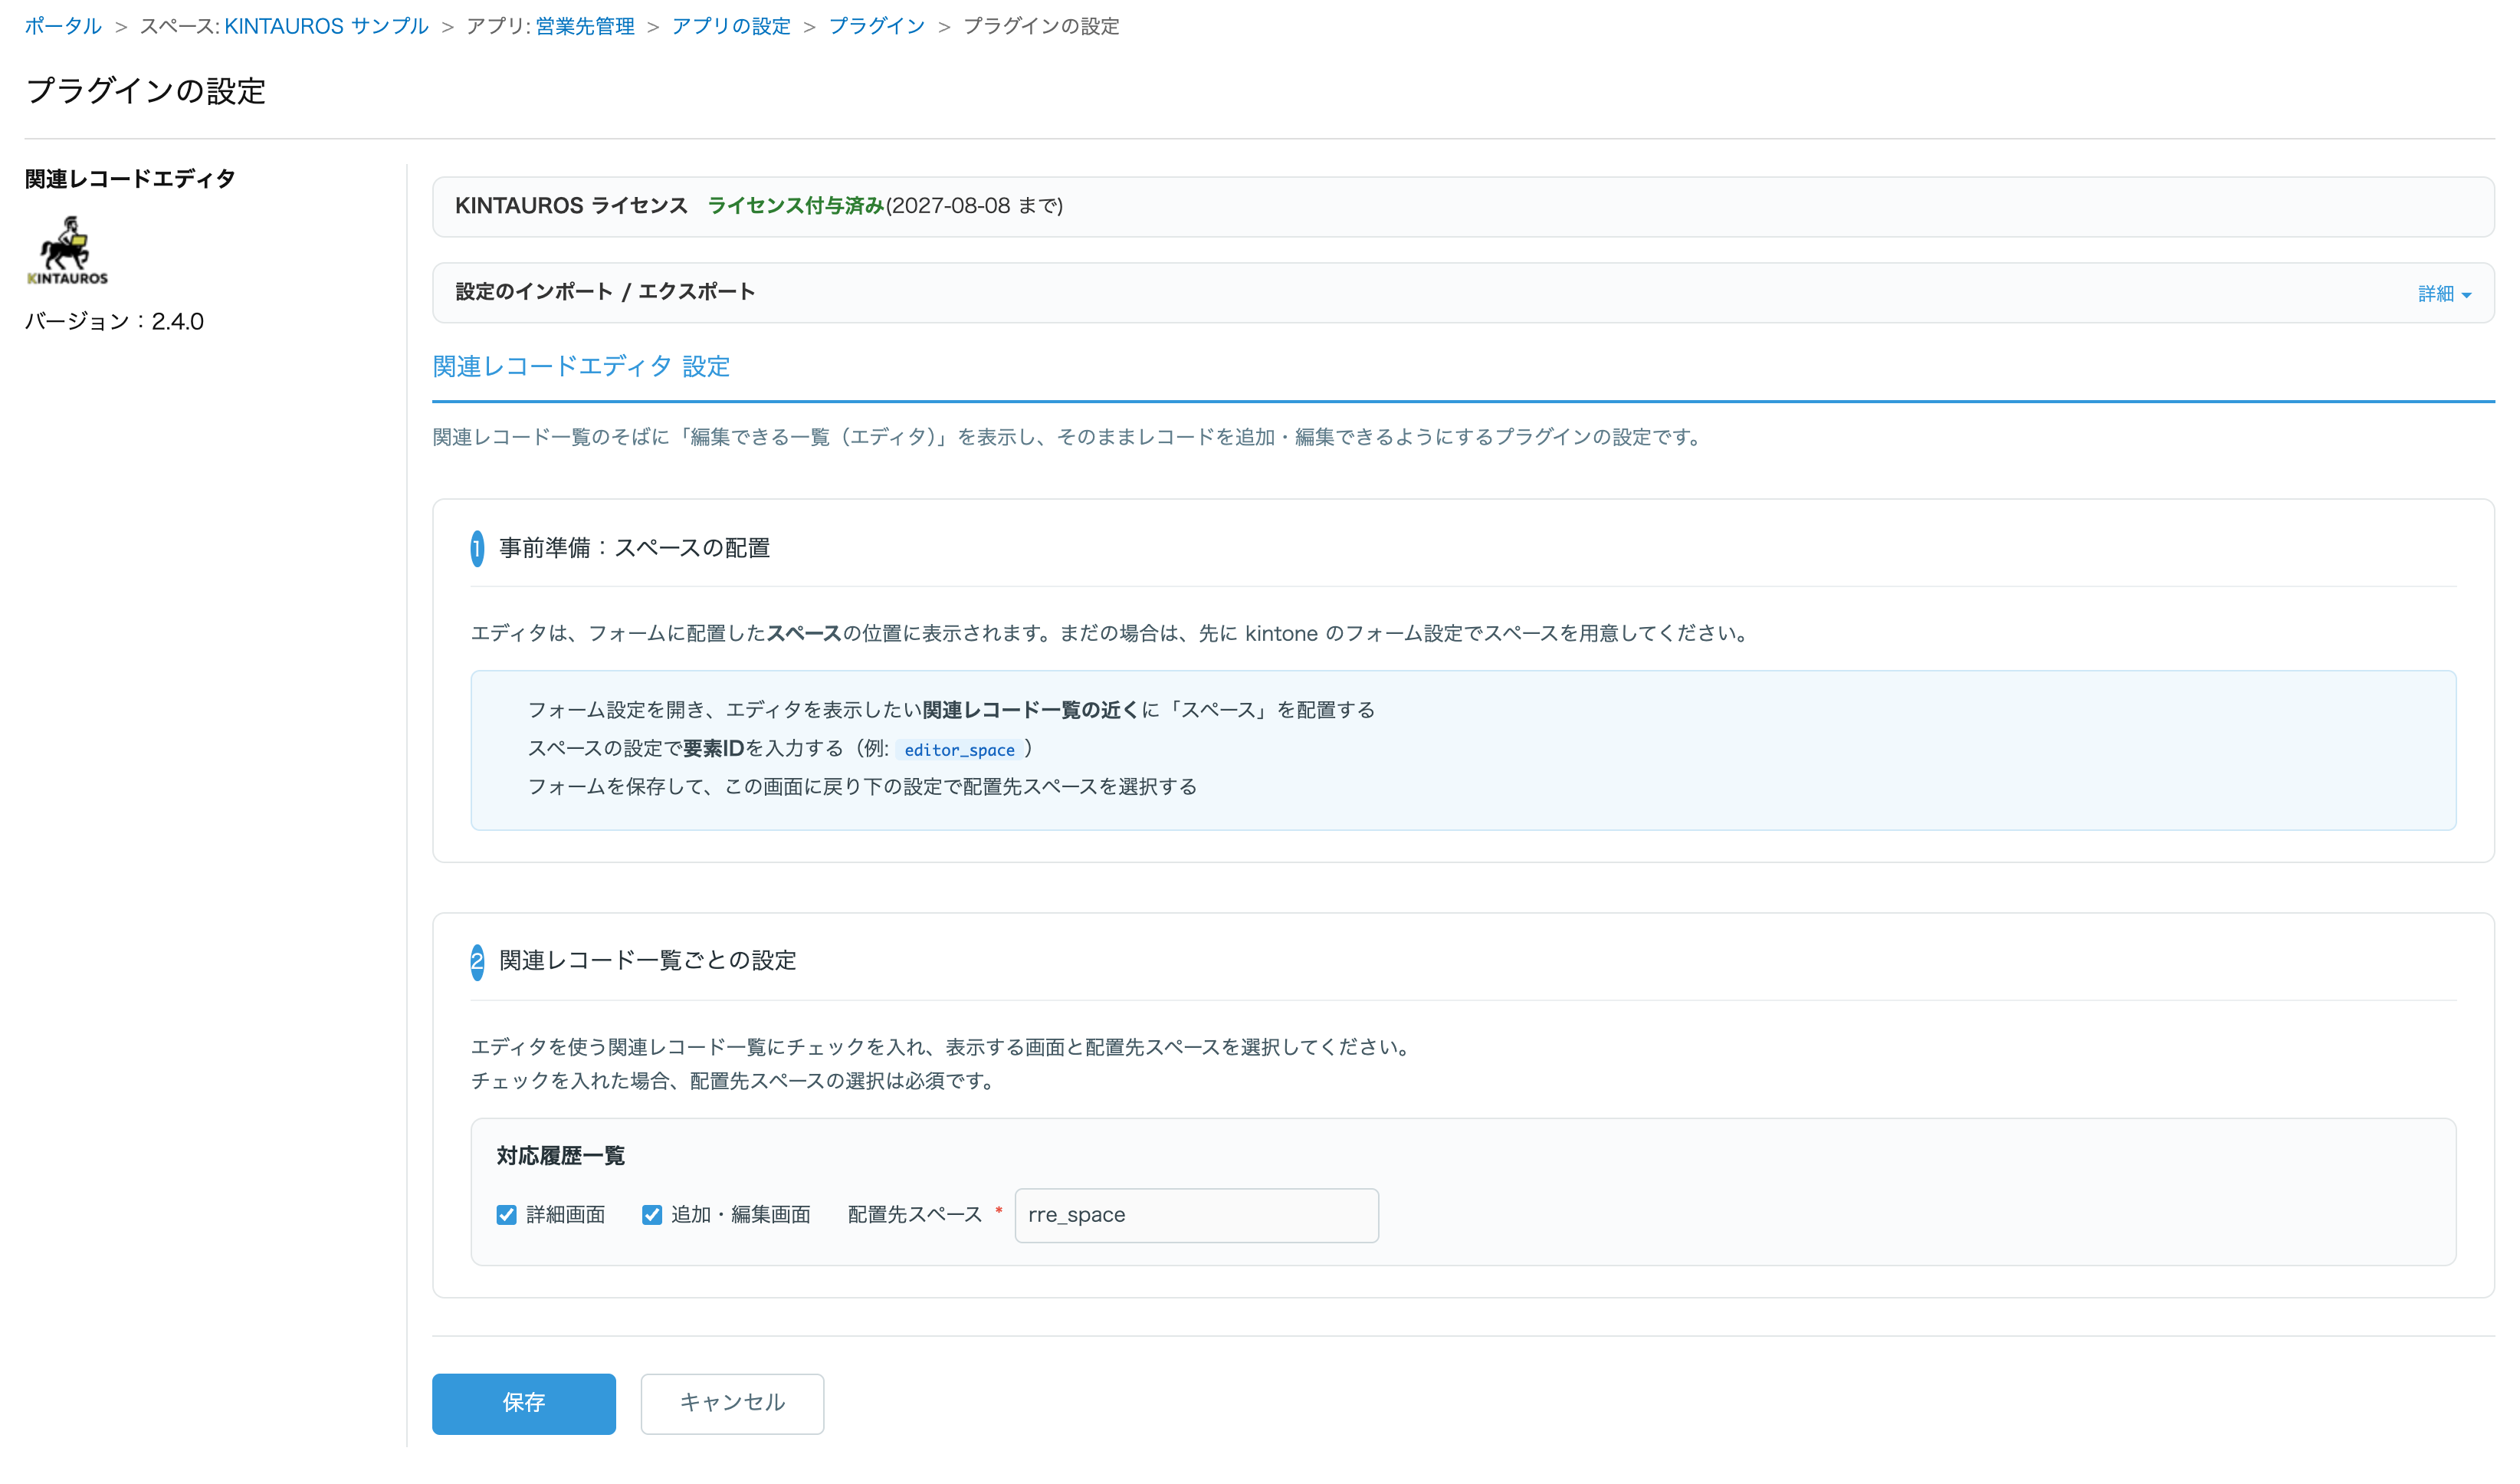Click the プラグインの設定 page title
Image resolution: width=2520 pixels, height=1484 pixels.
coord(146,91)
